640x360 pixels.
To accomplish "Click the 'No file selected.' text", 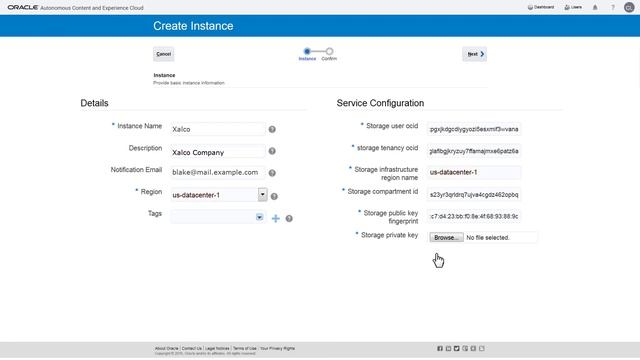I will 488,238.
